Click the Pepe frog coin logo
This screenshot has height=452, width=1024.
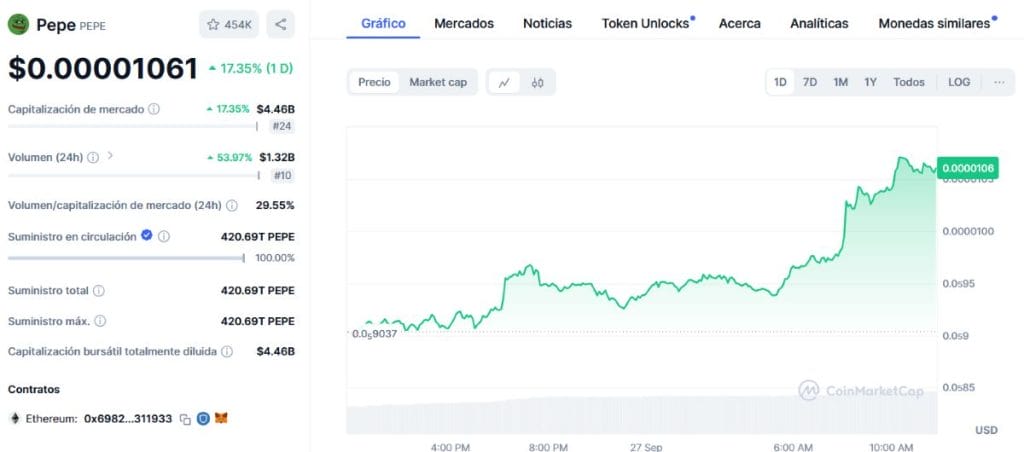[18, 25]
